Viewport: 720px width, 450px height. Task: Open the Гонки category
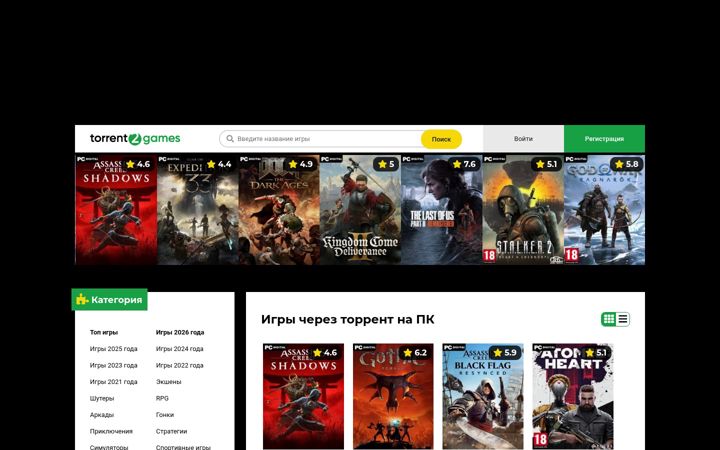point(165,415)
